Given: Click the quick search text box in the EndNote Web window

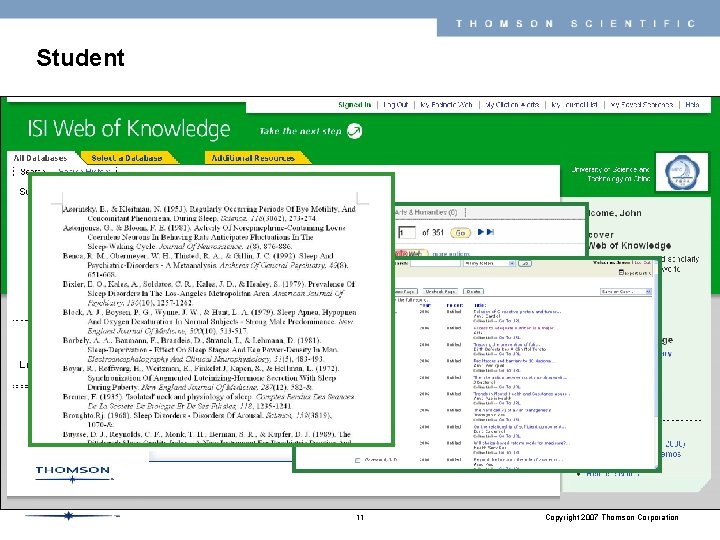Looking at the screenshot, I should 435,263.
